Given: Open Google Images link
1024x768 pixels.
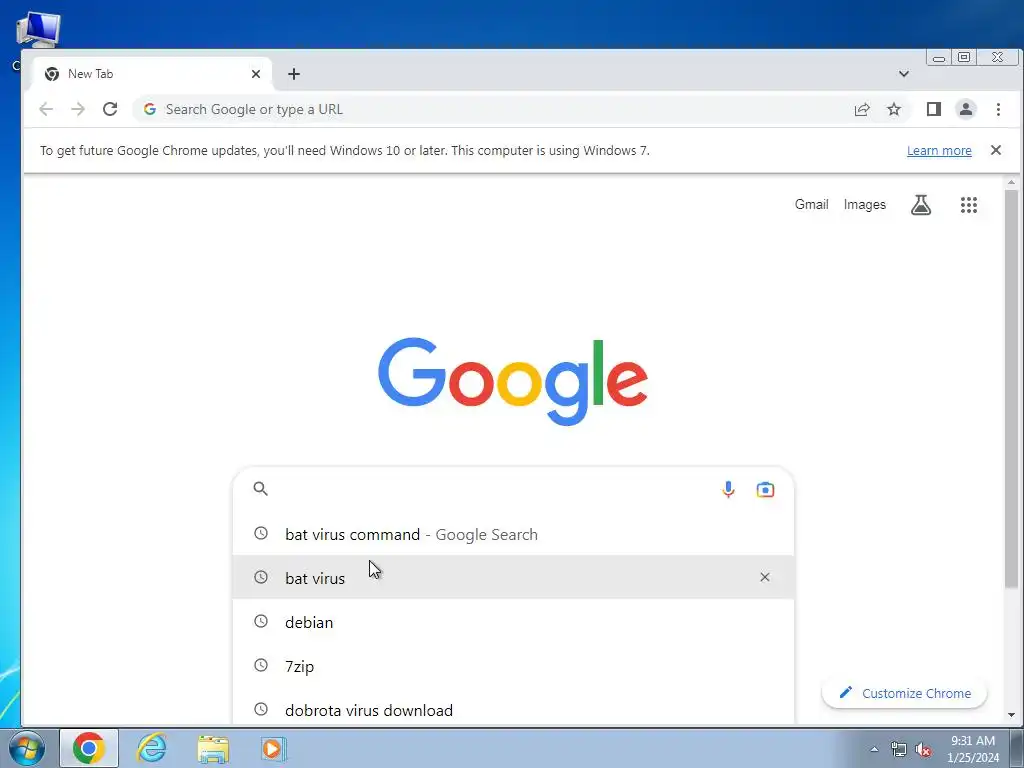Looking at the screenshot, I should [865, 204].
